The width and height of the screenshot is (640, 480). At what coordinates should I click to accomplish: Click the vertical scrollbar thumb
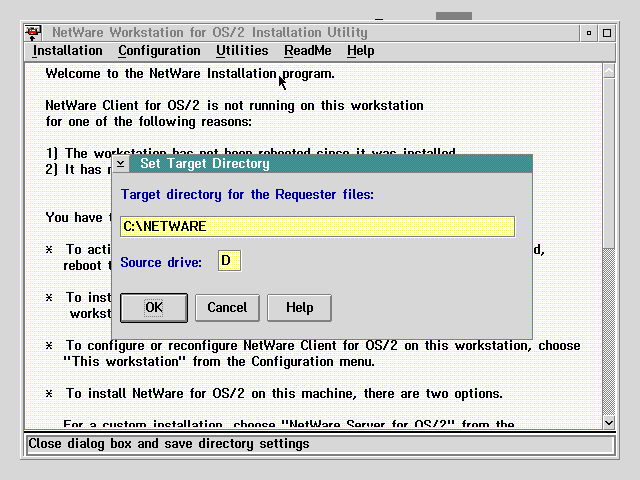[x=609, y=163]
